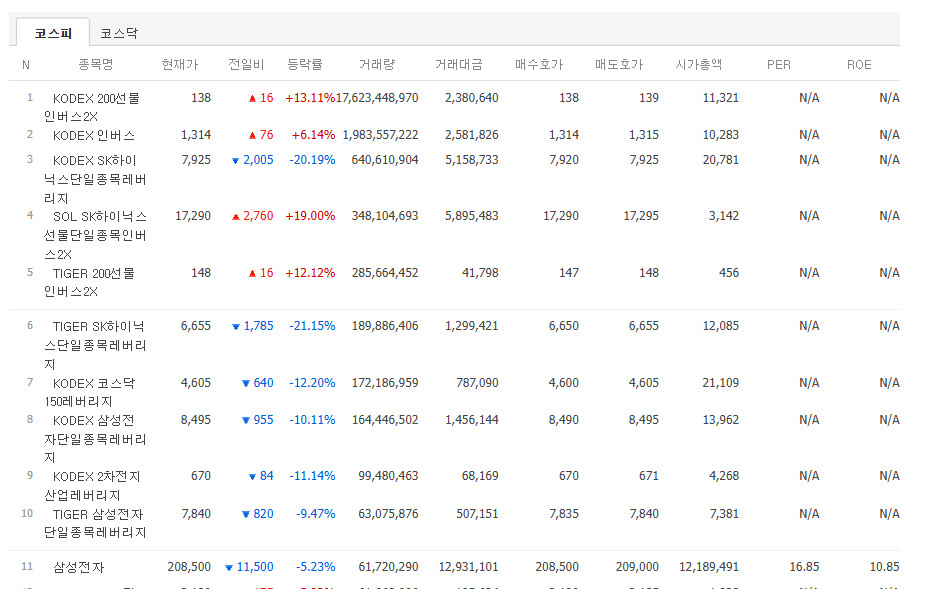Click change rate +6.14%
This screenshot has height=589, width=931.
(314, 135)
